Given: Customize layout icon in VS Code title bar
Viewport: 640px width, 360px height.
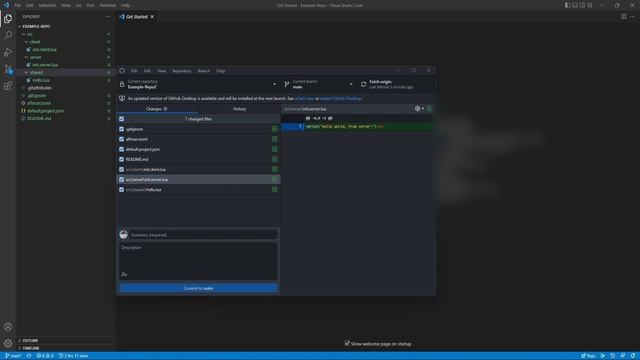Looking at the screenshot, I should click(590, 5).
